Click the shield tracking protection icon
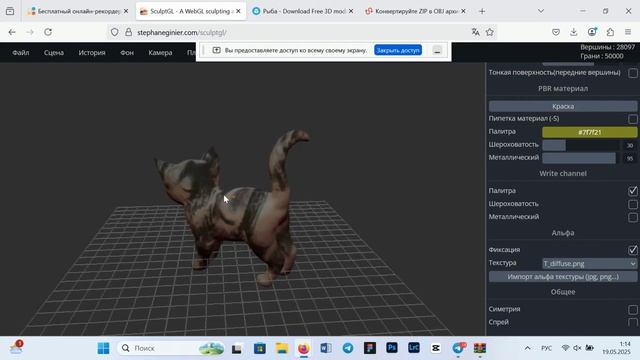Image resolution: width=640 pixels, height=360 pixels. tap(114, 32)
